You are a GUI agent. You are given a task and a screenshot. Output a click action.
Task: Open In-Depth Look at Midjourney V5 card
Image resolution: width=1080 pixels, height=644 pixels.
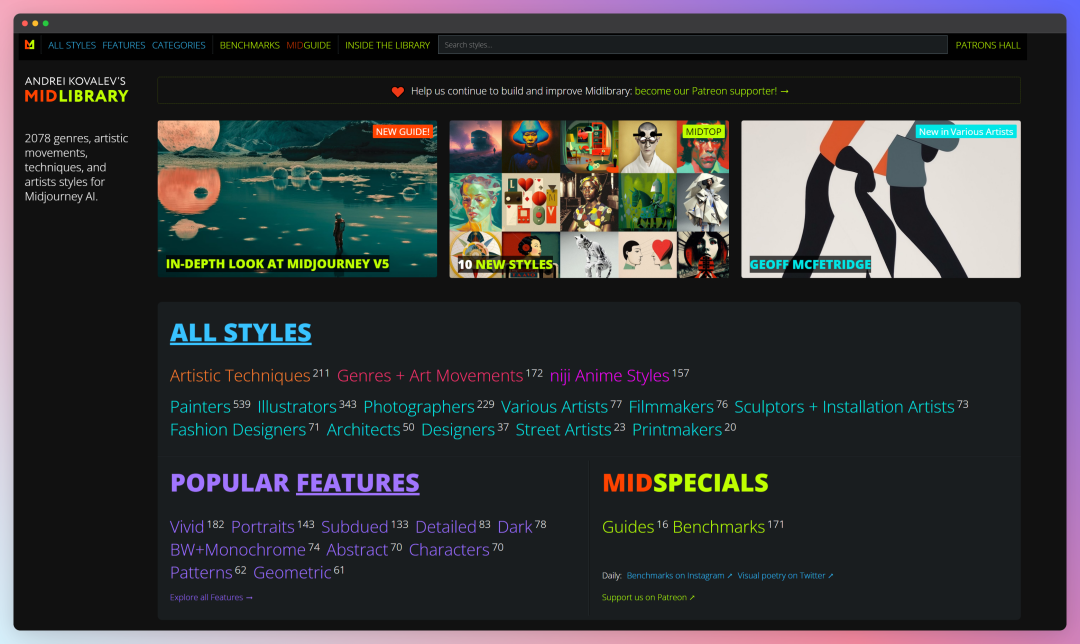point(297,199)
